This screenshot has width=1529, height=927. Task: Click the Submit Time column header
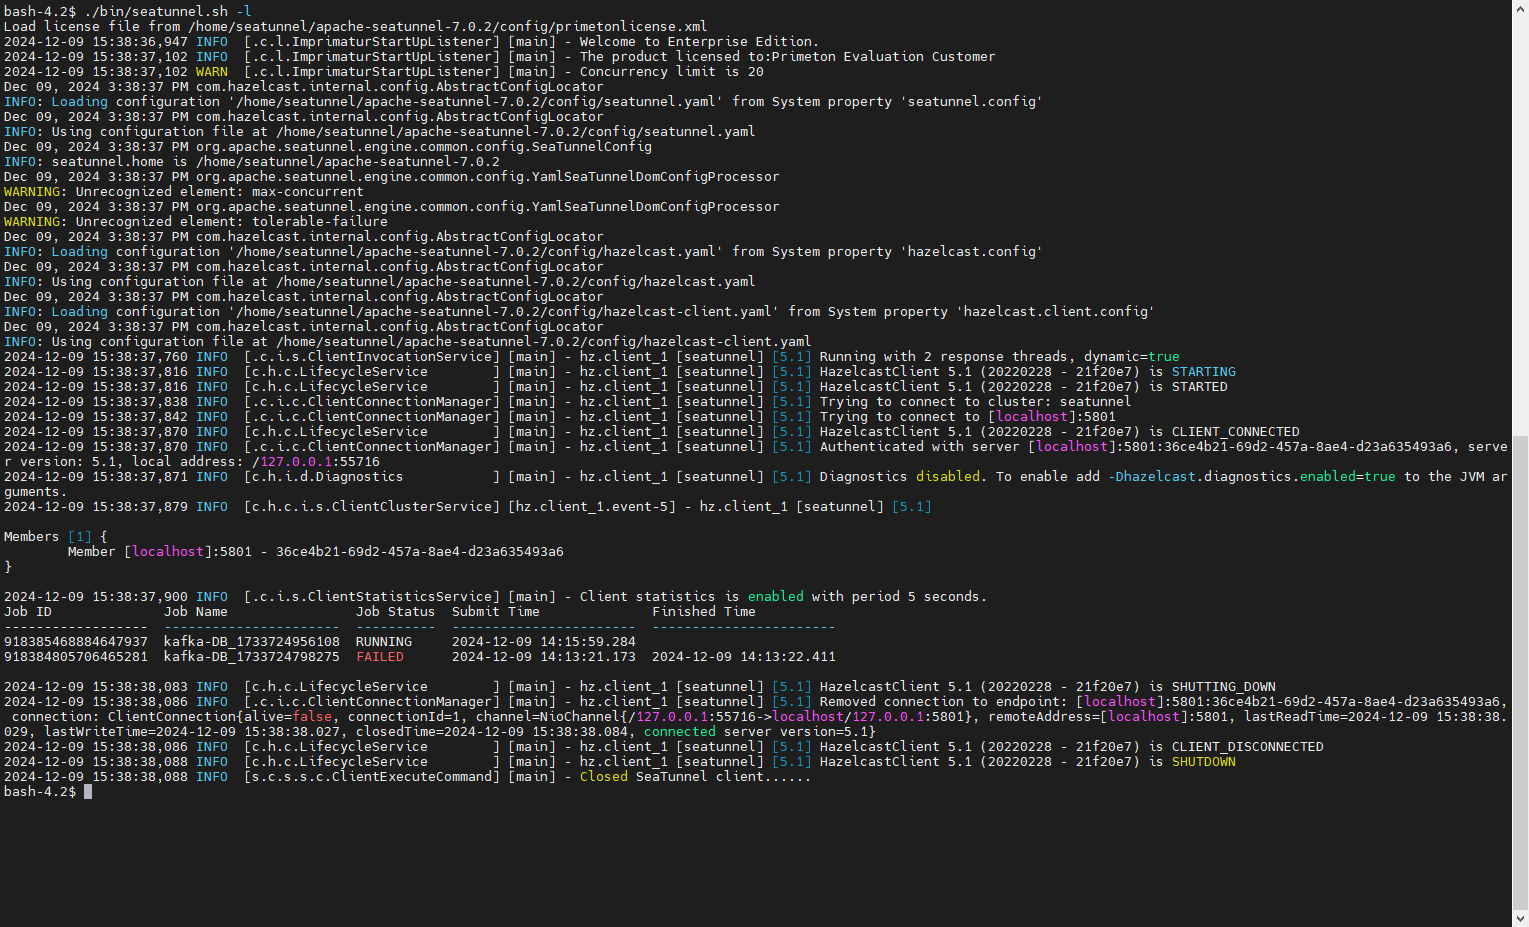click(495, 612)
